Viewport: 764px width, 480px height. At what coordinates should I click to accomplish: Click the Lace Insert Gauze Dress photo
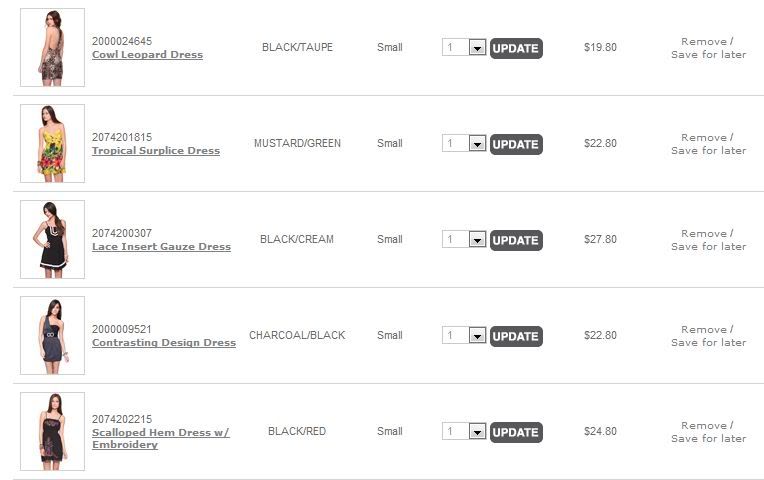[x=52, y=240]
